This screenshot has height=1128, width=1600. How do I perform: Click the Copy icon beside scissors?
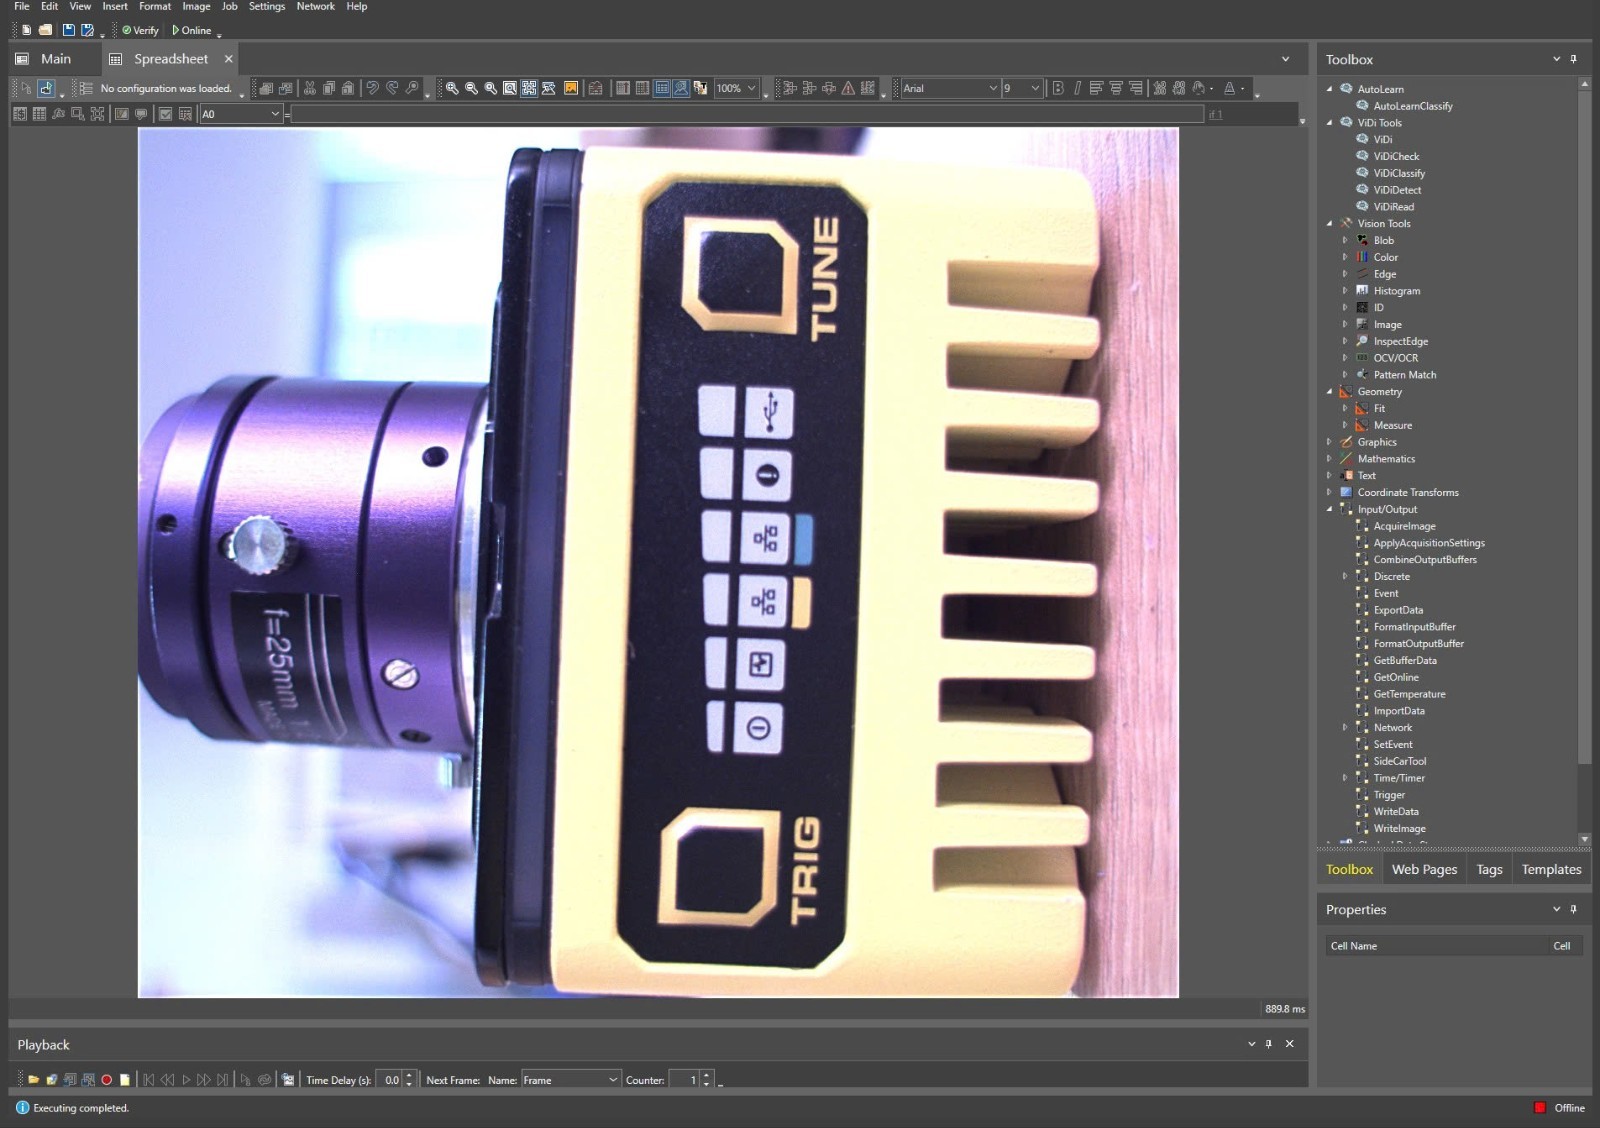329,88
